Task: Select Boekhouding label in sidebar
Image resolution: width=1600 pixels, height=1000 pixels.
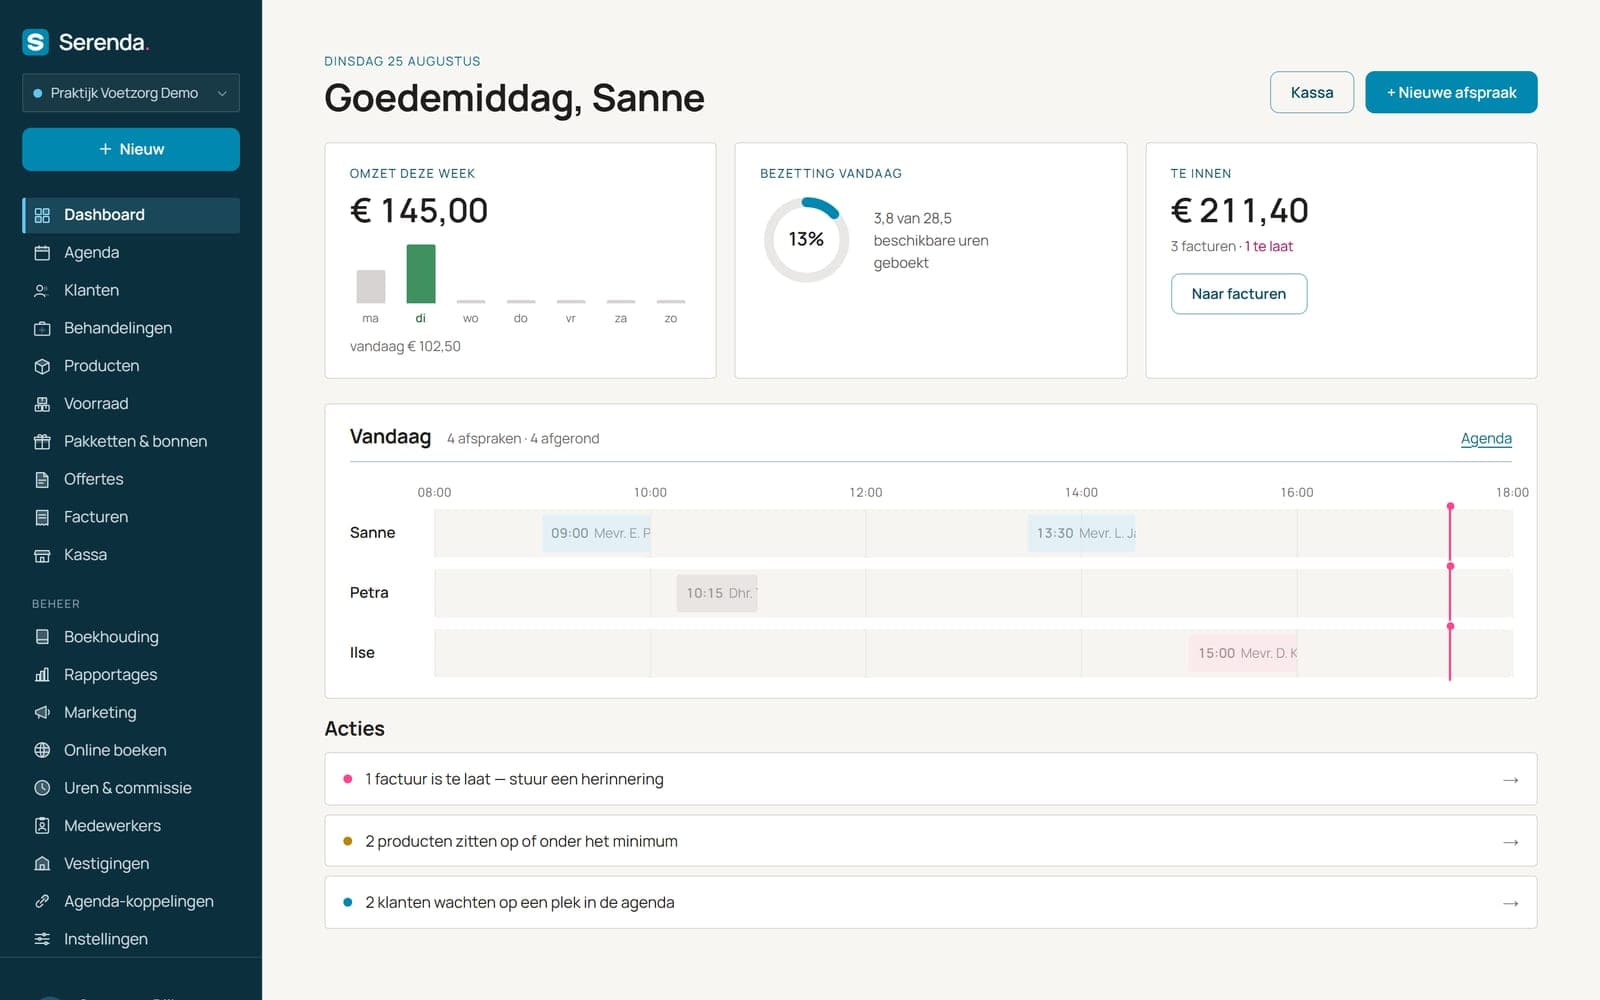Action: [111, 637]
